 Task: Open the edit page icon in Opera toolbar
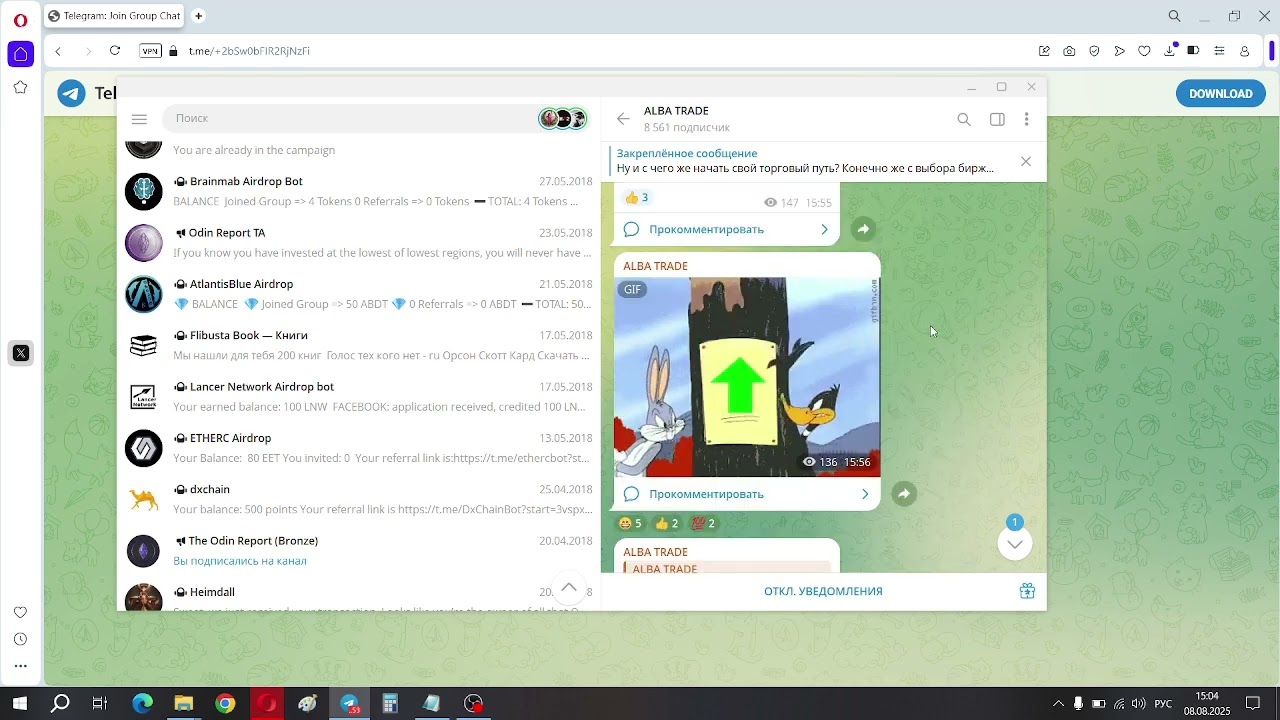pyautogui.click(x=1044, y=51)
